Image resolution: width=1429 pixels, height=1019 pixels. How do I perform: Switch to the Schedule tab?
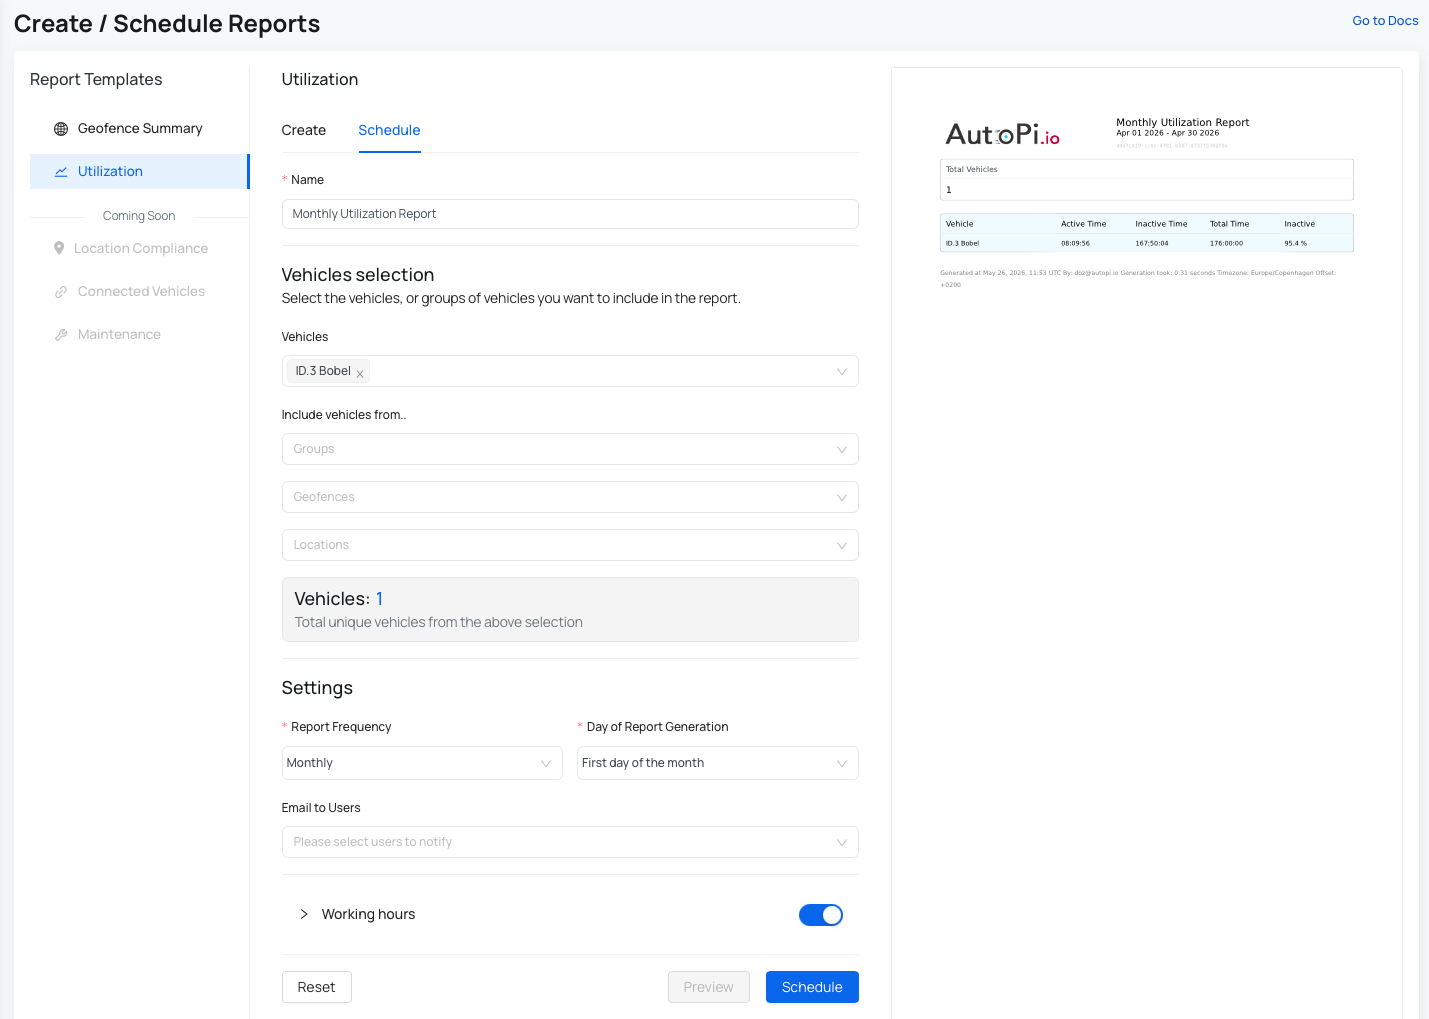coord(389,130)
